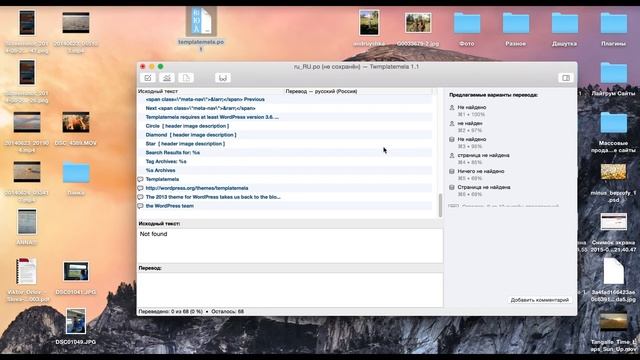Select the '%s Archives' row
Screen dimensions: 640x360
(284, 170)
